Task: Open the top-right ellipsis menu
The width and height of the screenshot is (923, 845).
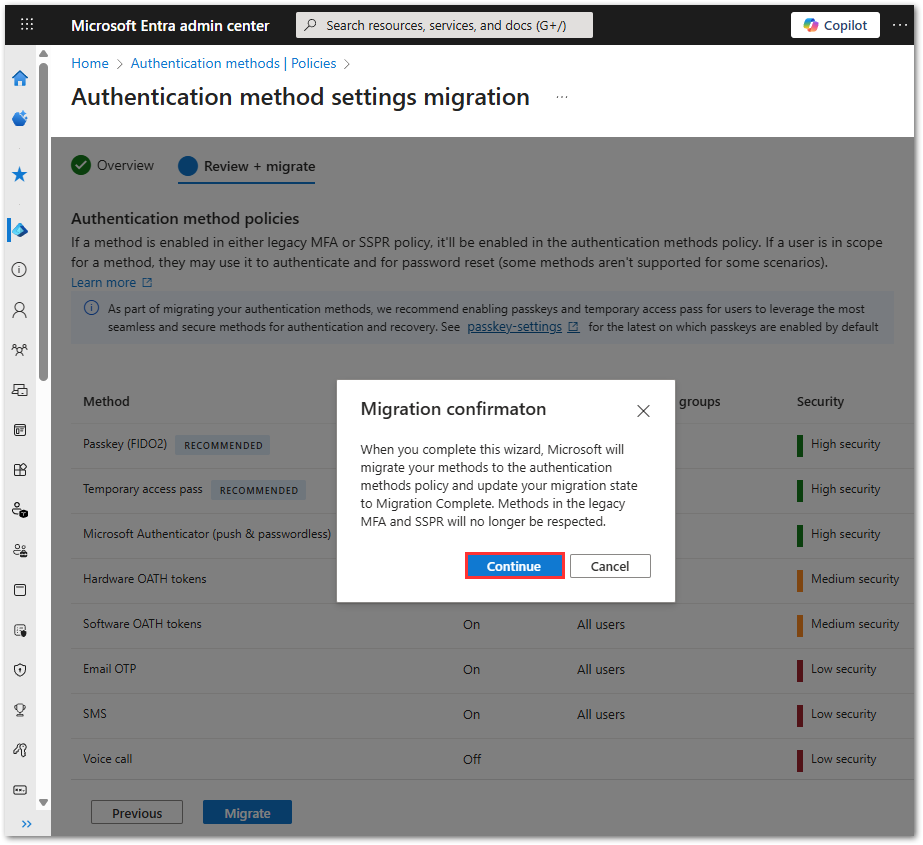Action: [900, 25]
